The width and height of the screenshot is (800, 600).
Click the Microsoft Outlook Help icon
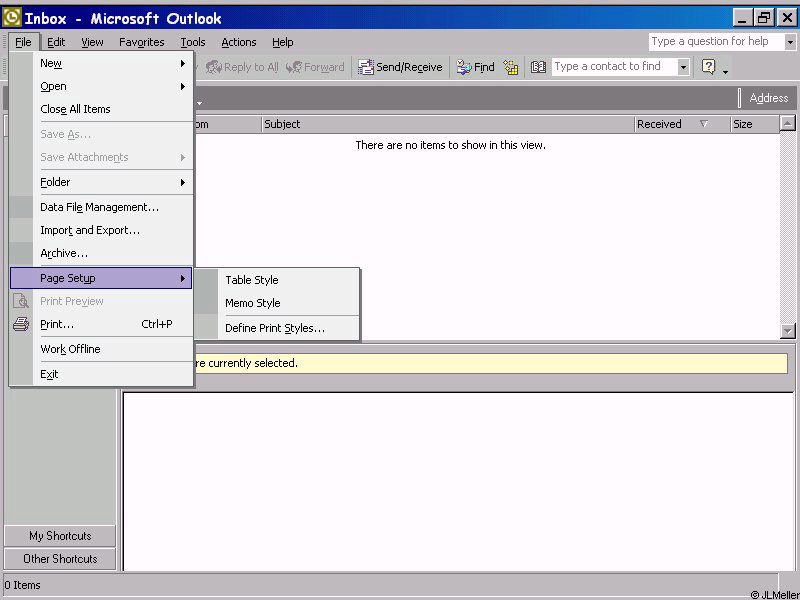coord(709,67)
